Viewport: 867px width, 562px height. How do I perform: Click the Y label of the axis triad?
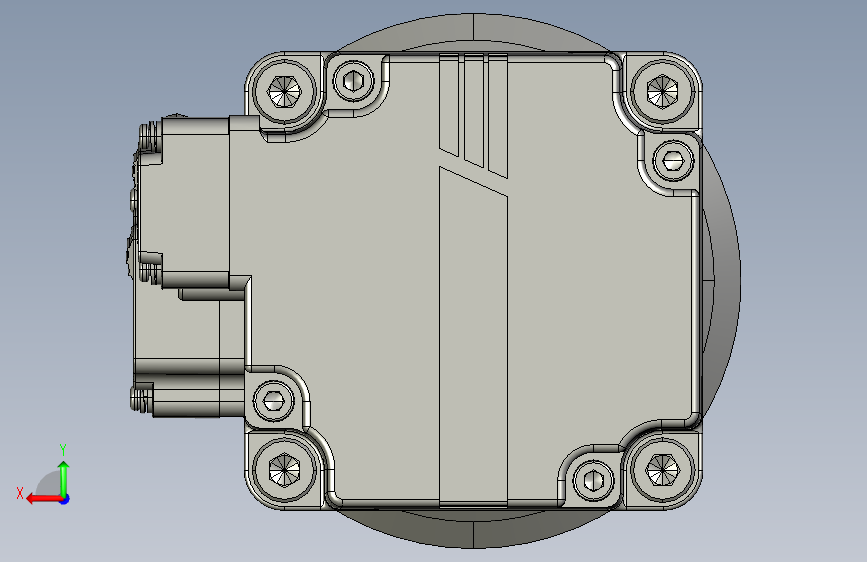pyautogui.click(x=63, y=449)
